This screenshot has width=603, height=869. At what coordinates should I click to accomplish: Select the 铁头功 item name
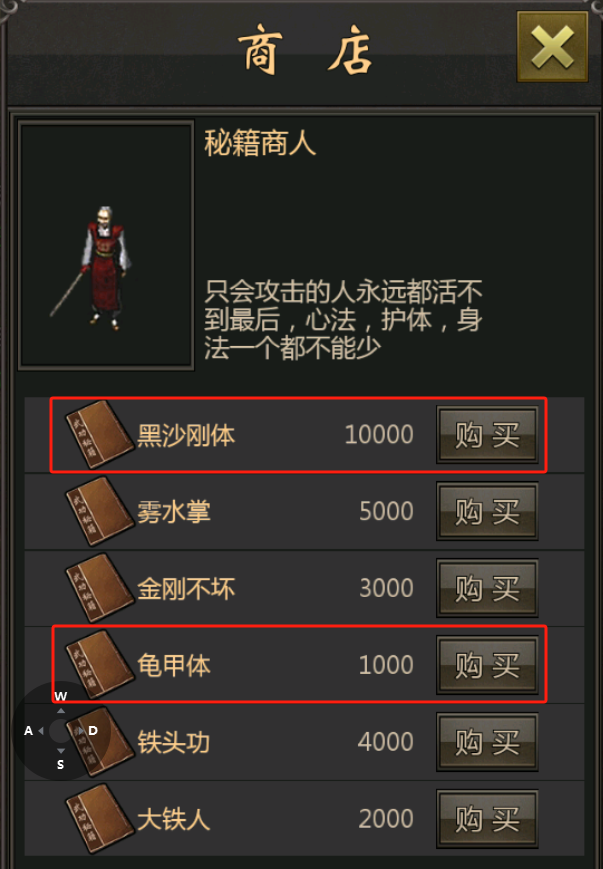[173, 743]
